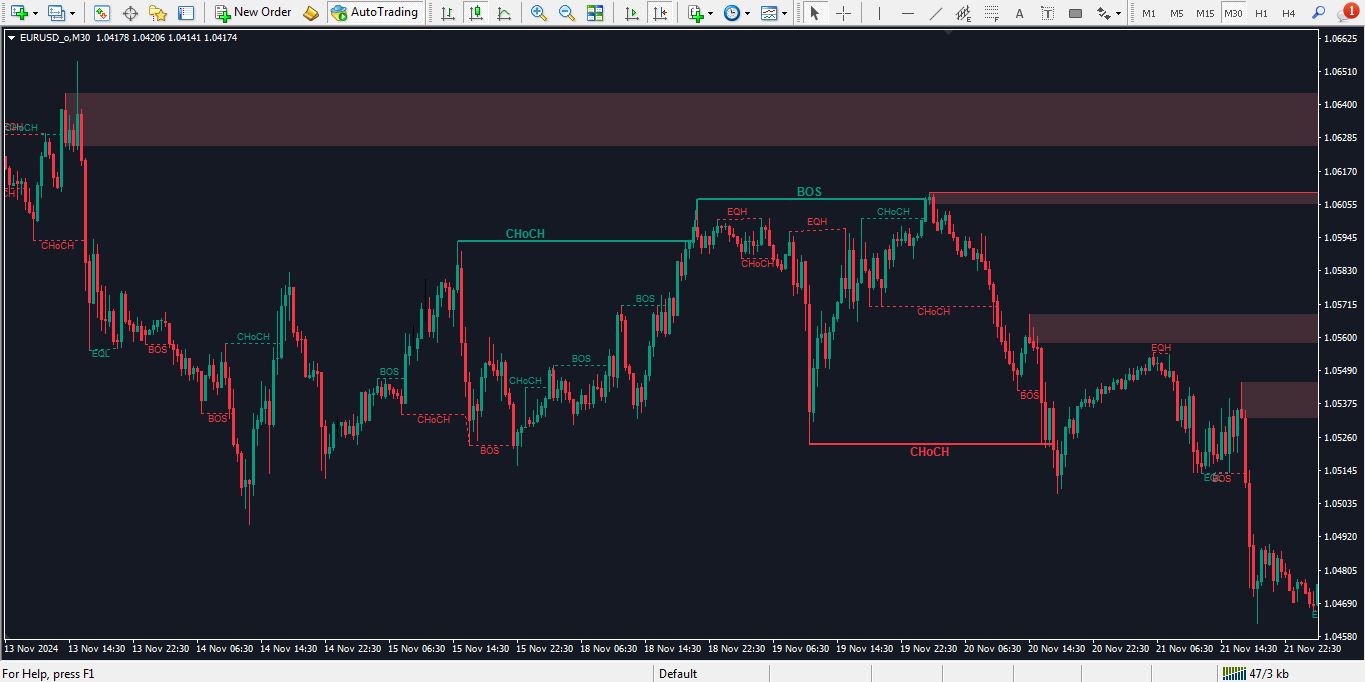The width and height of the screenshot is (1365, 682).
Task: Switch to the H1 timeframe
Action: [x=1261, y=13]
